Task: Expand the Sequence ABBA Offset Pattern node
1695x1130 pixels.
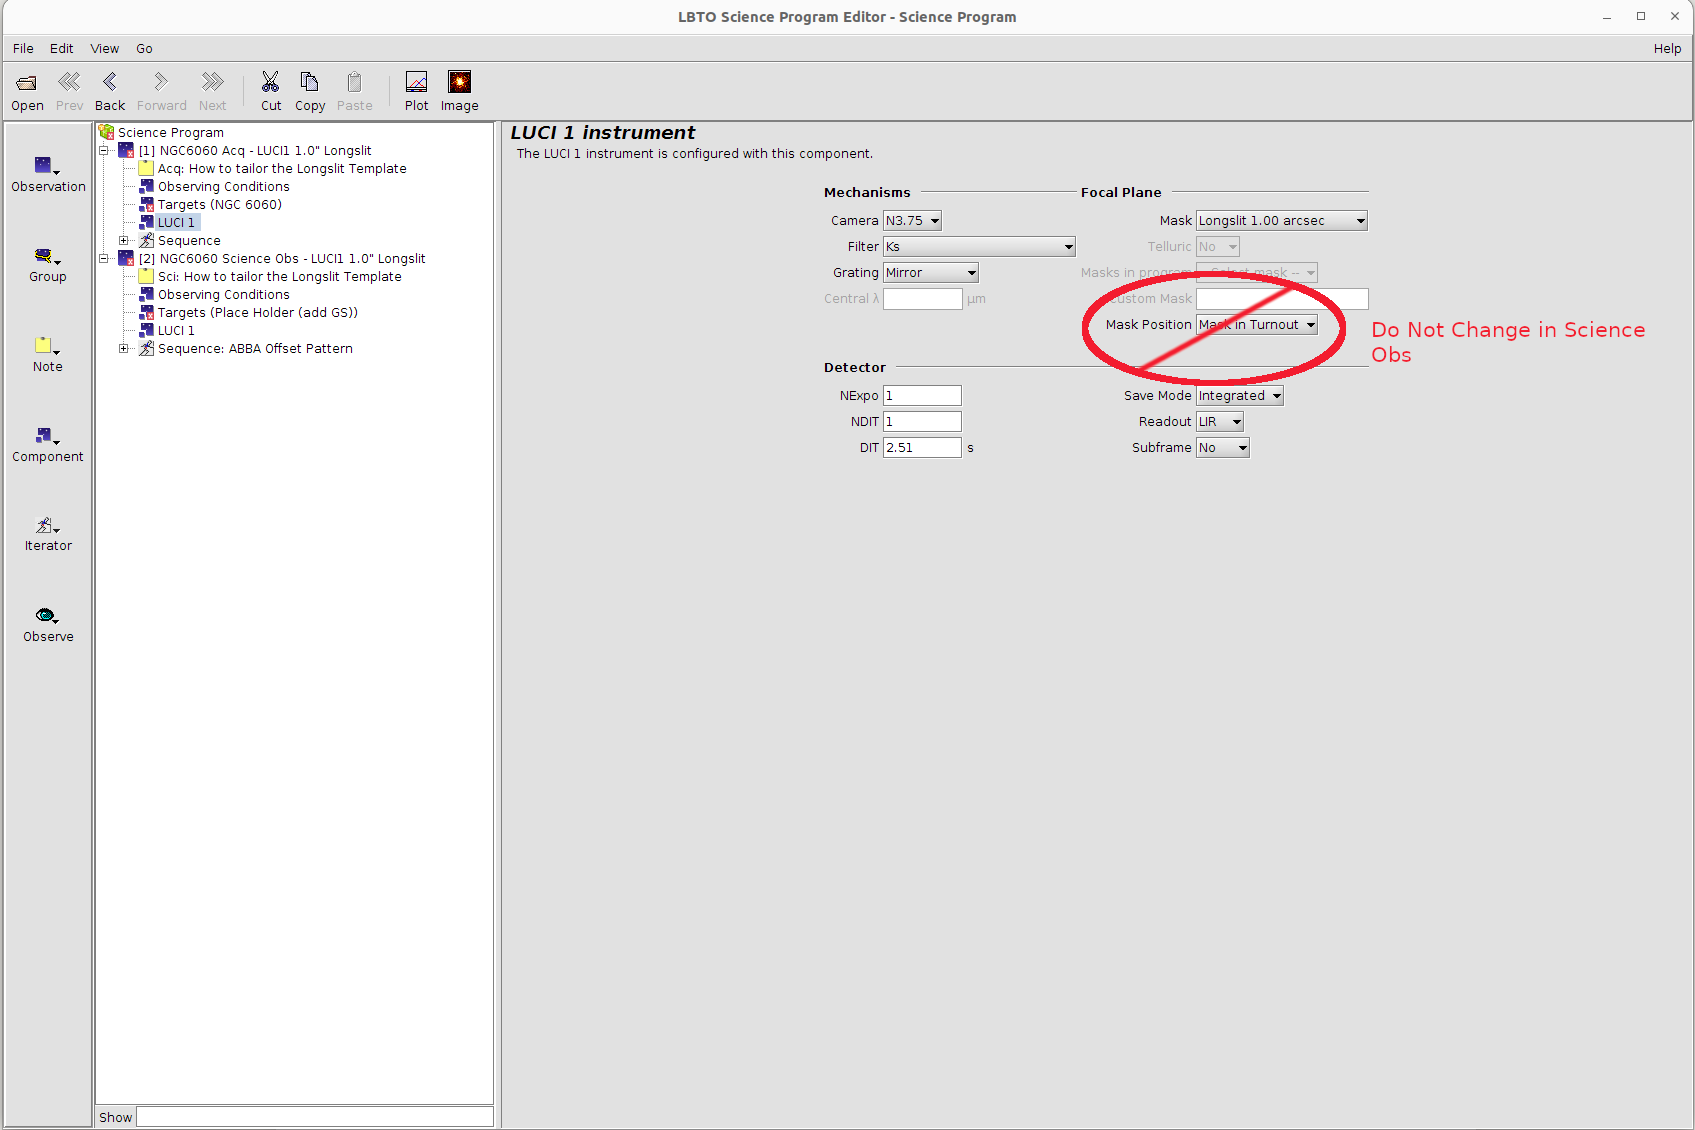Action: coord(124,349)
